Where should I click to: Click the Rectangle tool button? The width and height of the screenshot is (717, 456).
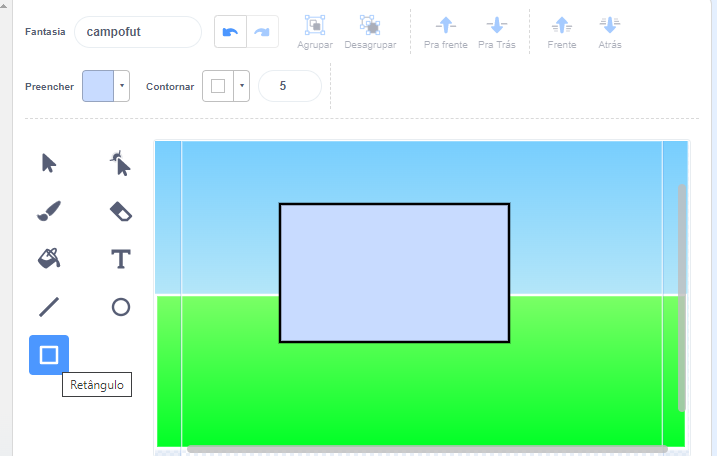49,355
